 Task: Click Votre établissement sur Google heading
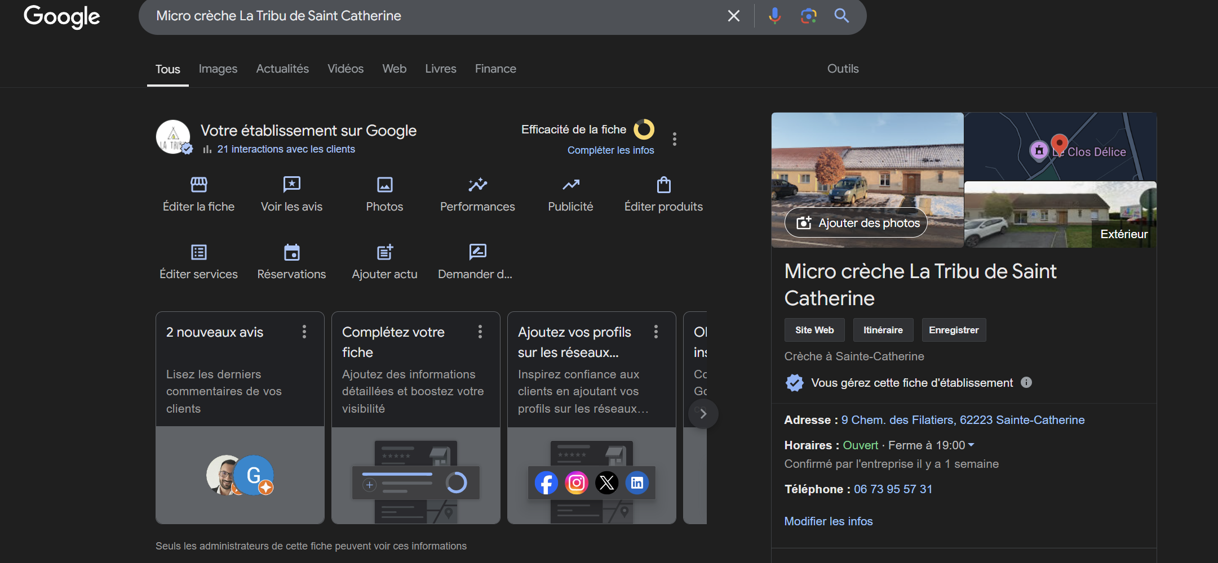point(308,130)
